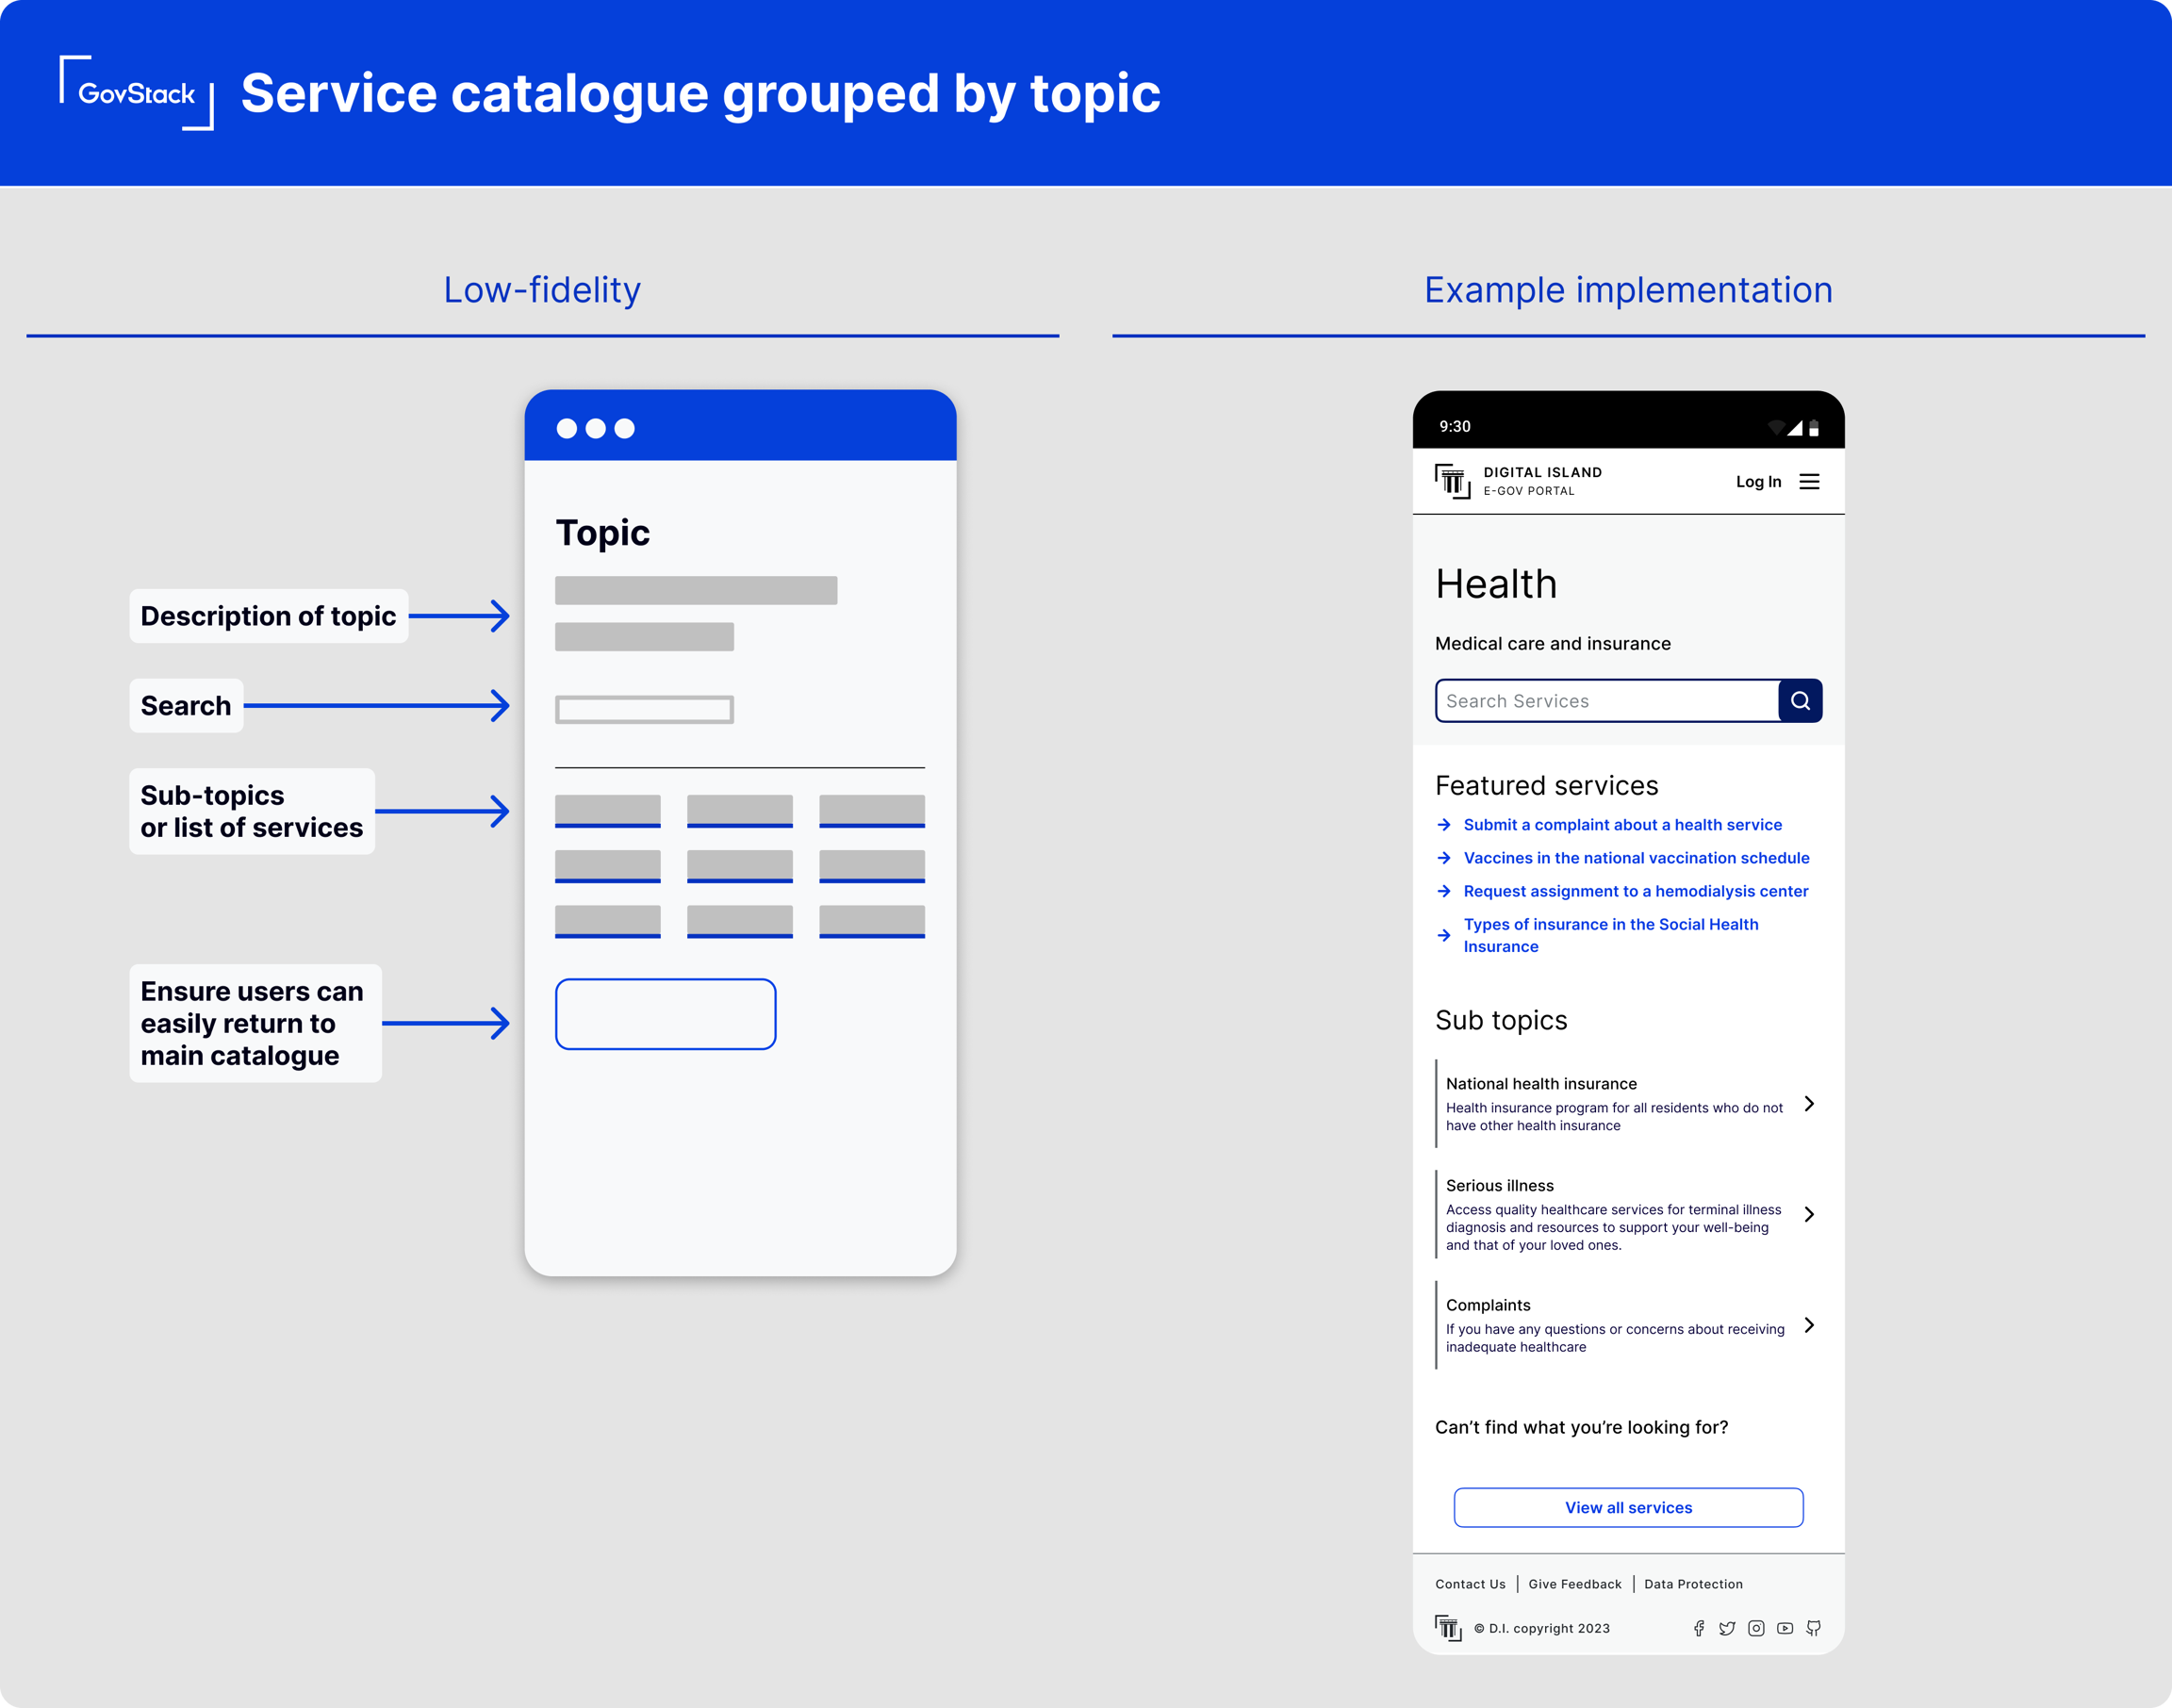Open the YouTube footer icon
Screen dimensions: 2172x1708
1785,1628
